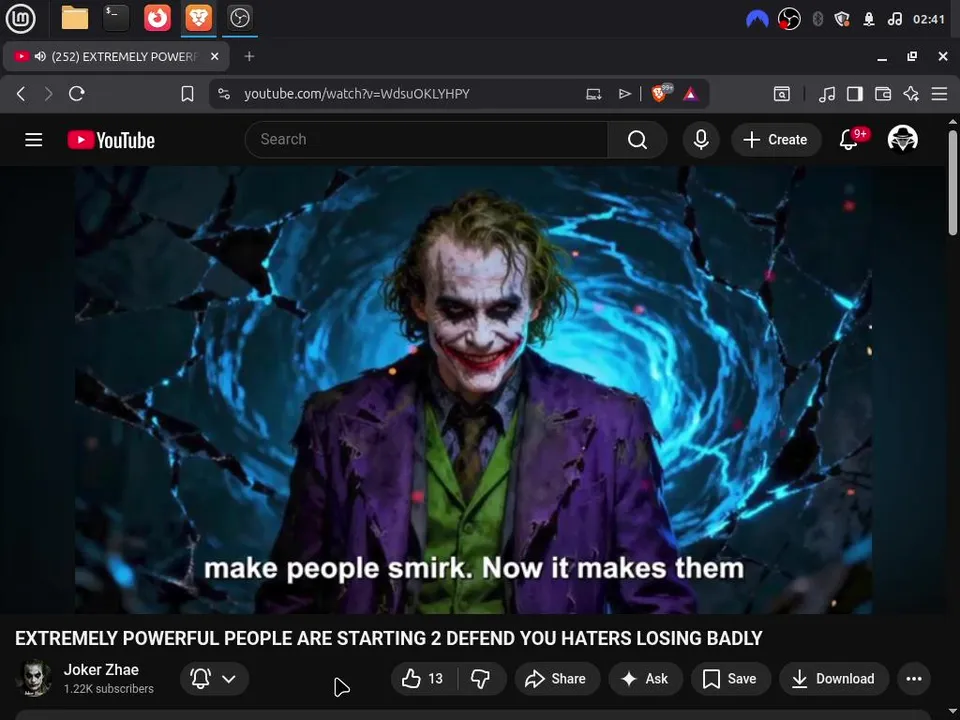Open the security shield tray icon
The width and height of the screenshot is (960, 720).
pos(842,20)
